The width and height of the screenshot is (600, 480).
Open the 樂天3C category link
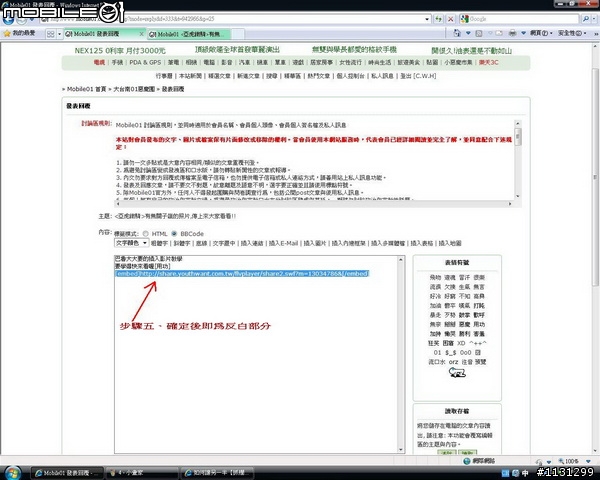[x=489, y=62]
